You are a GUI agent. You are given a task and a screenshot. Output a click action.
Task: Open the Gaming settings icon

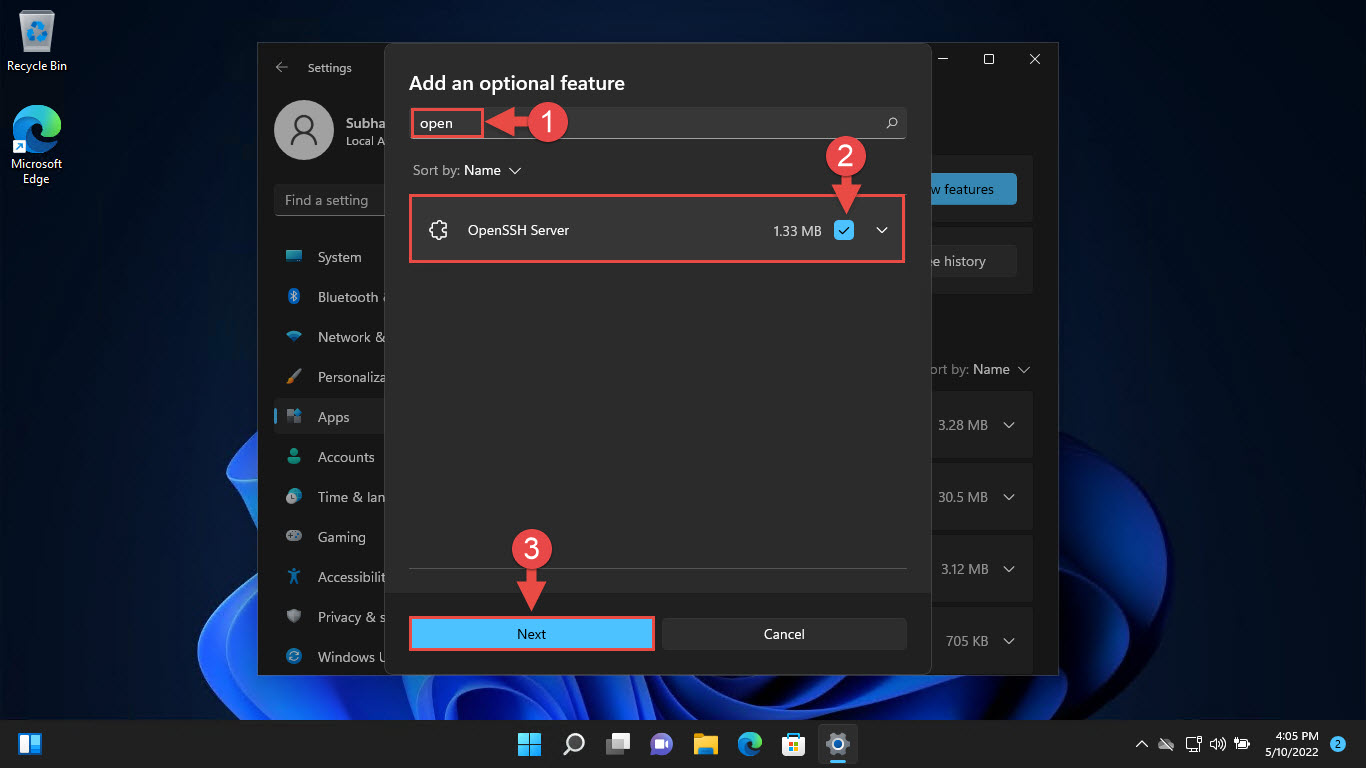coord(295,537)
